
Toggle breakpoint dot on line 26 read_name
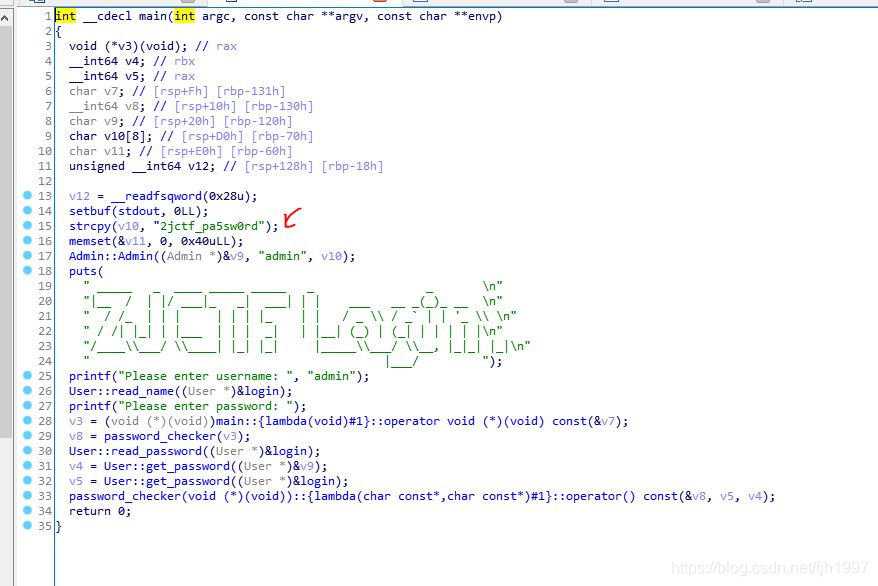(x=27, y=391)
